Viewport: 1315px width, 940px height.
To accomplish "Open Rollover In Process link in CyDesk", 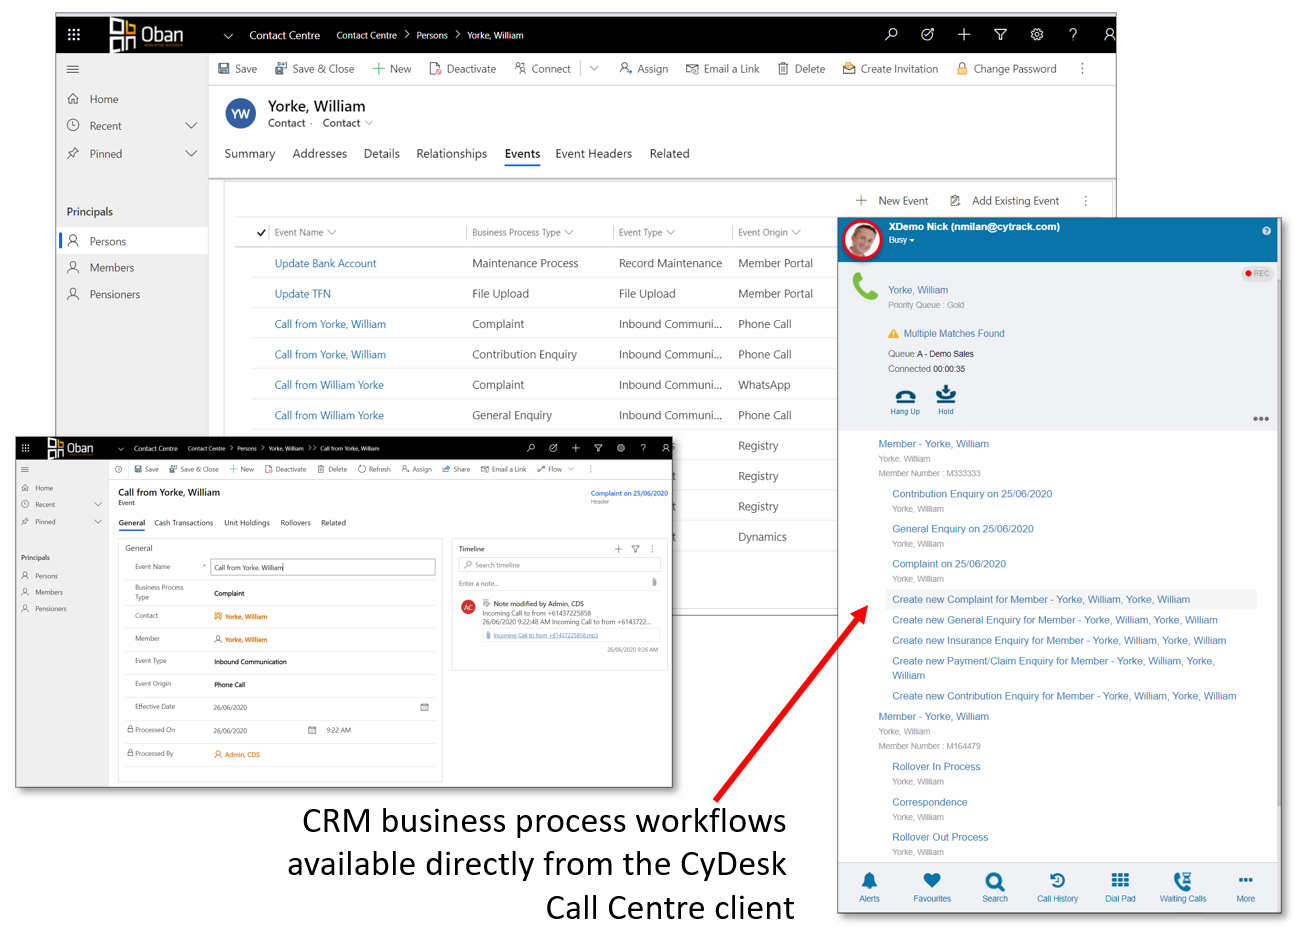I will point(936,767).
